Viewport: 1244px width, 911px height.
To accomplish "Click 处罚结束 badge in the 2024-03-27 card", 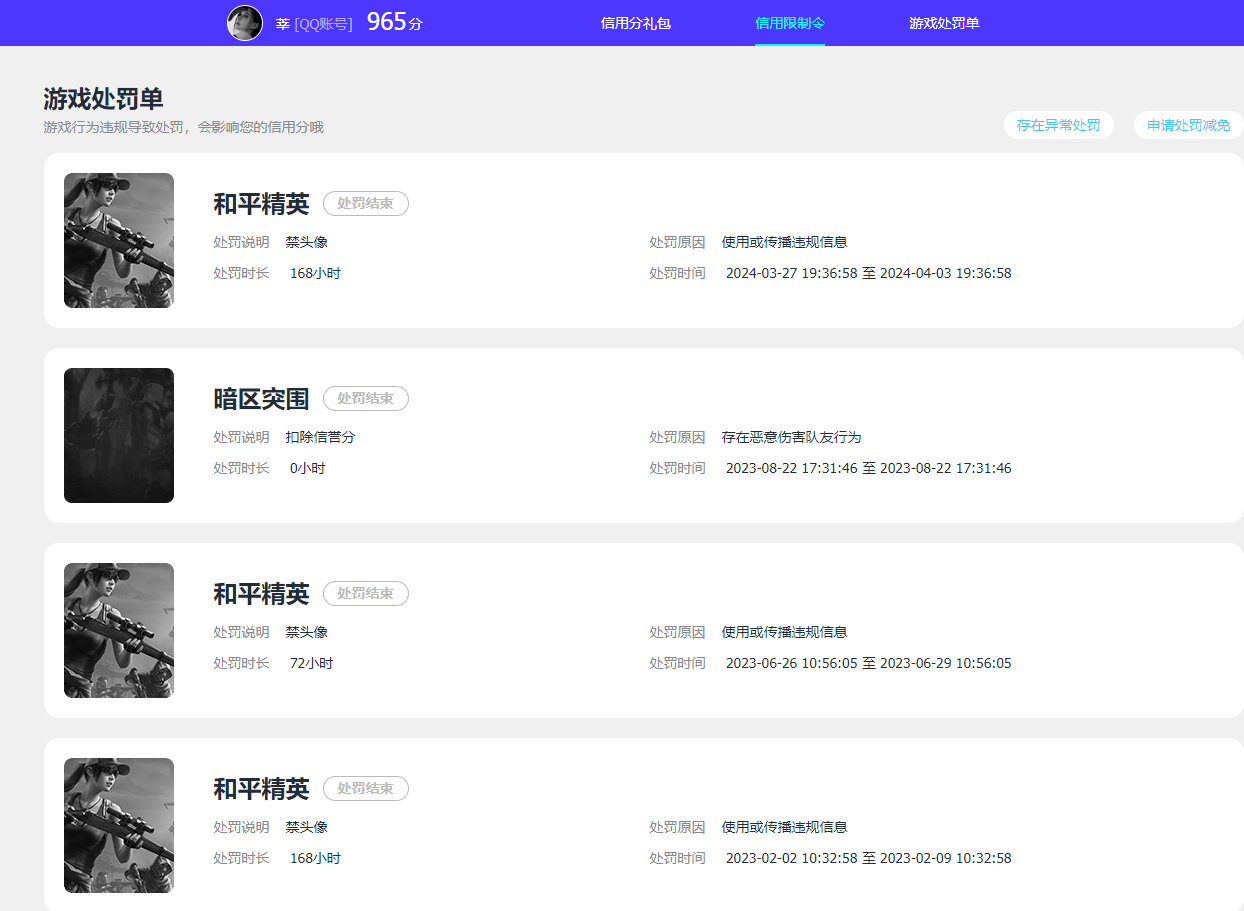I will point(365,203).
